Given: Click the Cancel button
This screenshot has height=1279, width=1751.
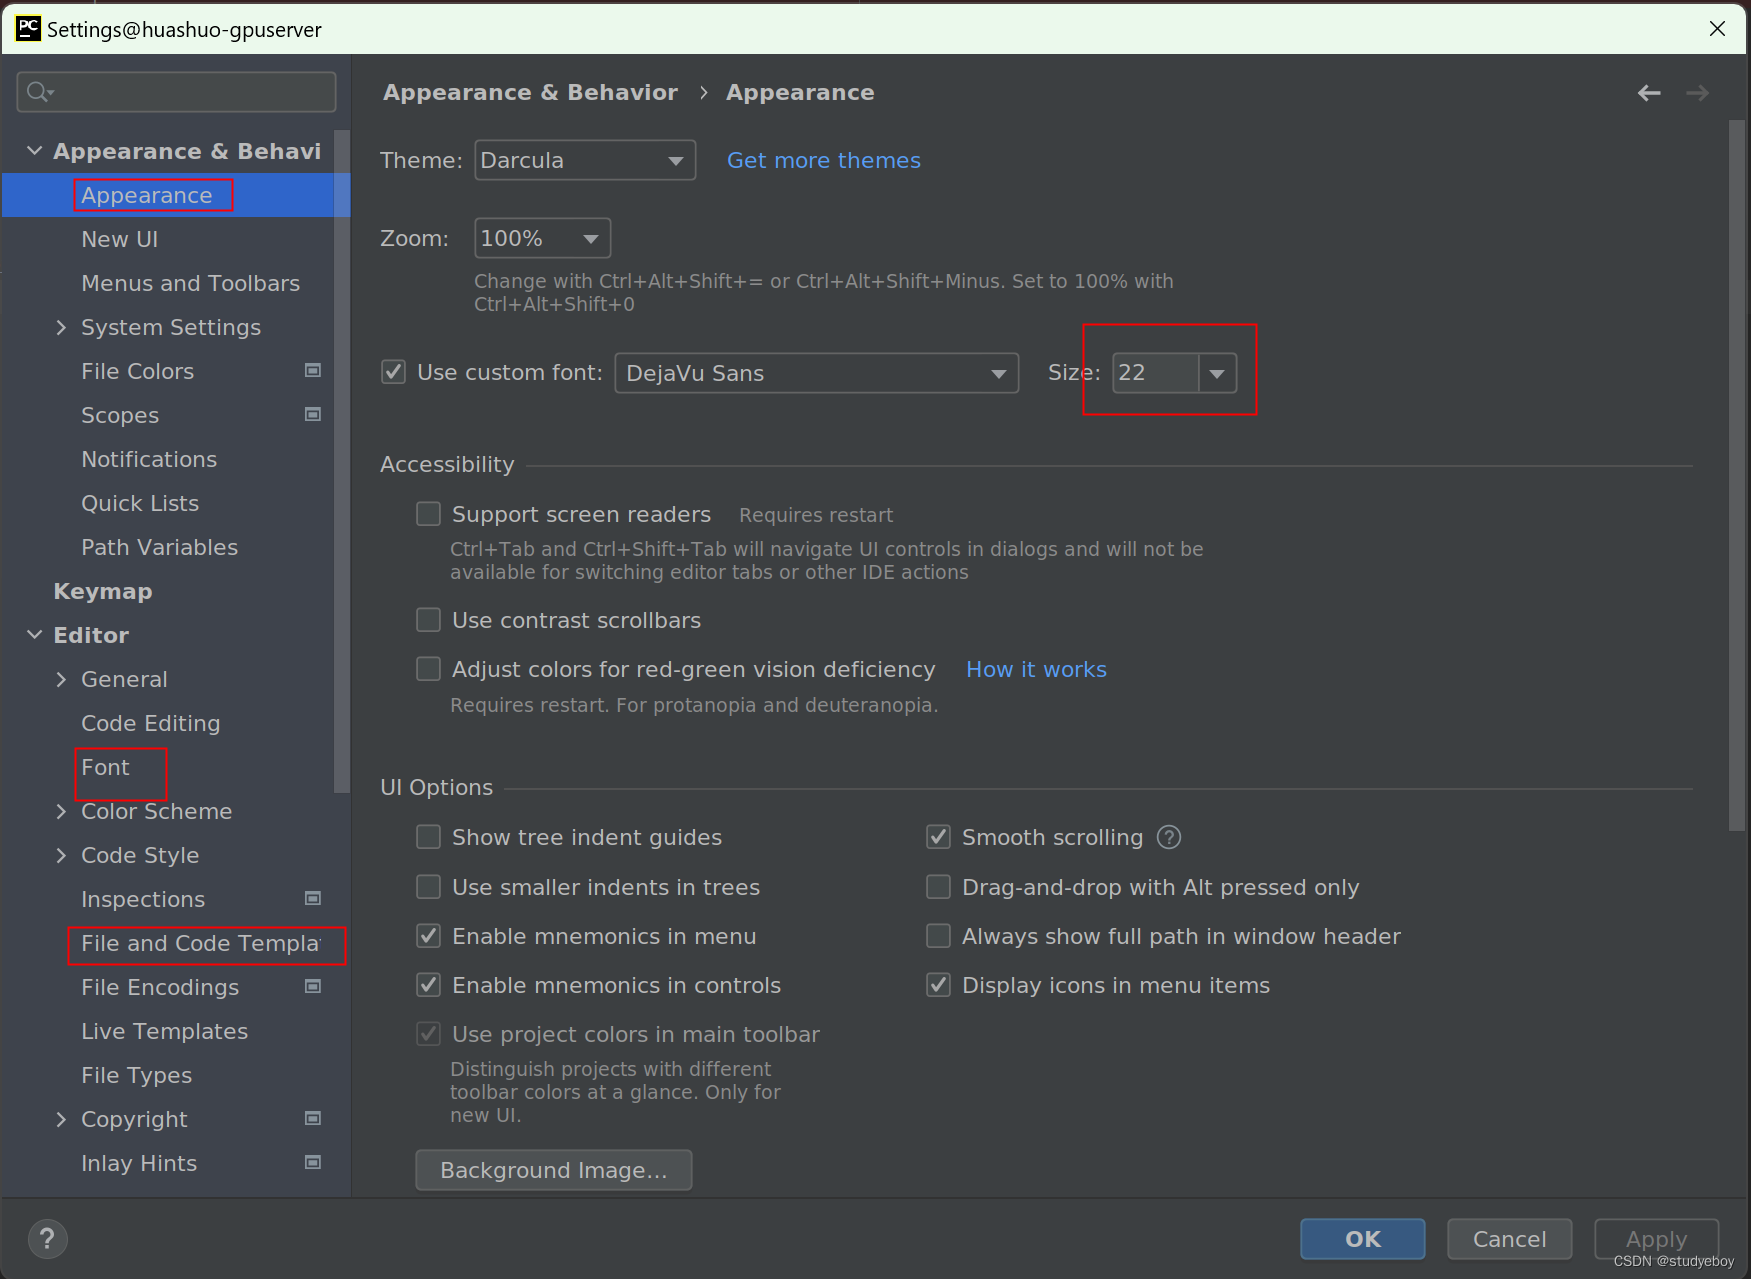Looking at the screenshot, I should [1510, 1239].
